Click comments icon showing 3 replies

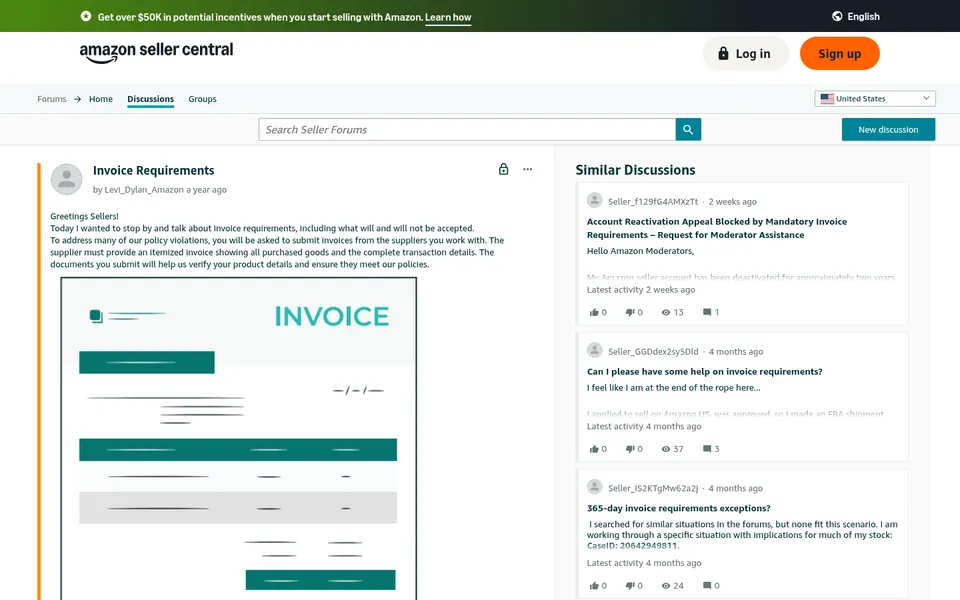pyautogui.click(x=707, y=449)
